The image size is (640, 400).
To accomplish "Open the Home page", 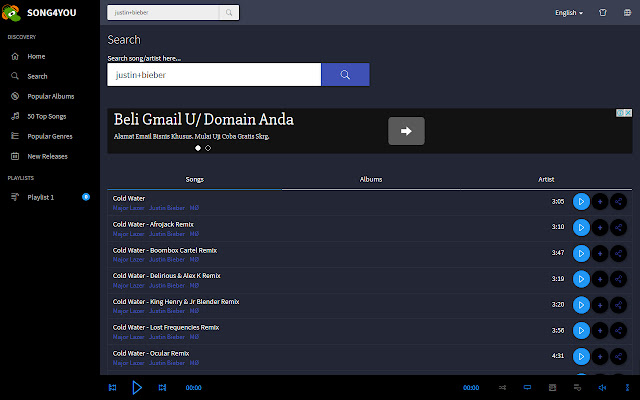I will tap(36, 56).
